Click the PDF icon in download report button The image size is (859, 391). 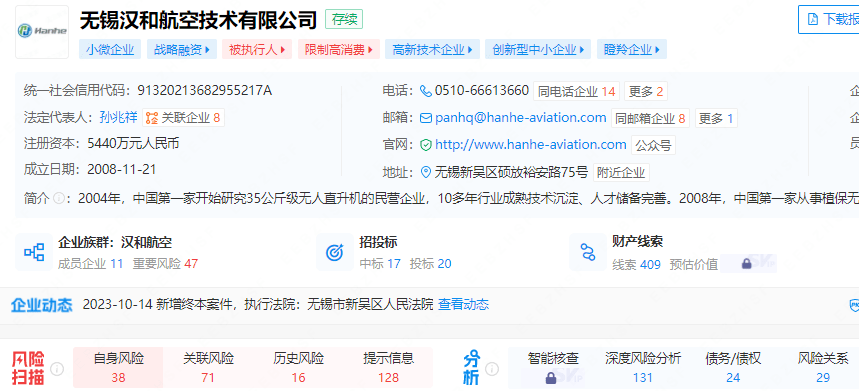coord(813,20)
